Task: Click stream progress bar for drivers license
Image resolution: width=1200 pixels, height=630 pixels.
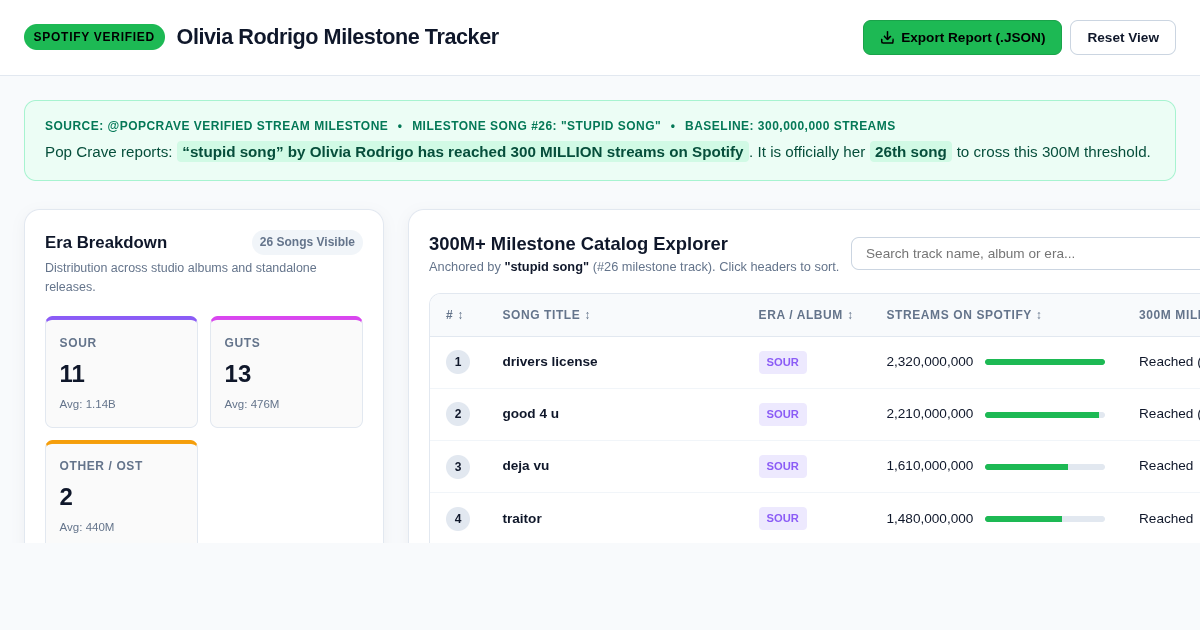Action: click(1045, 362)
